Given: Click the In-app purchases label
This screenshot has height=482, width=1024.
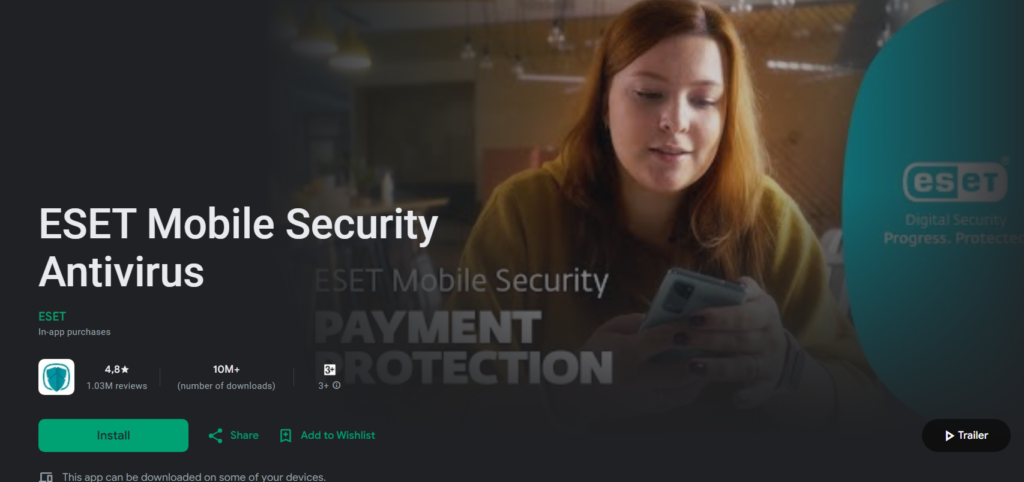Looking at the screenshot, I should tap(74, 332).
